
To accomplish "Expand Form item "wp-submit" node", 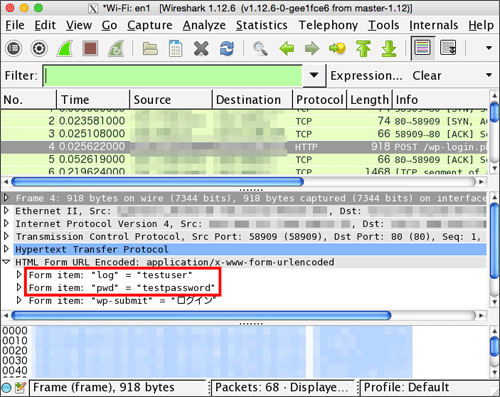I will pos(19,300).
